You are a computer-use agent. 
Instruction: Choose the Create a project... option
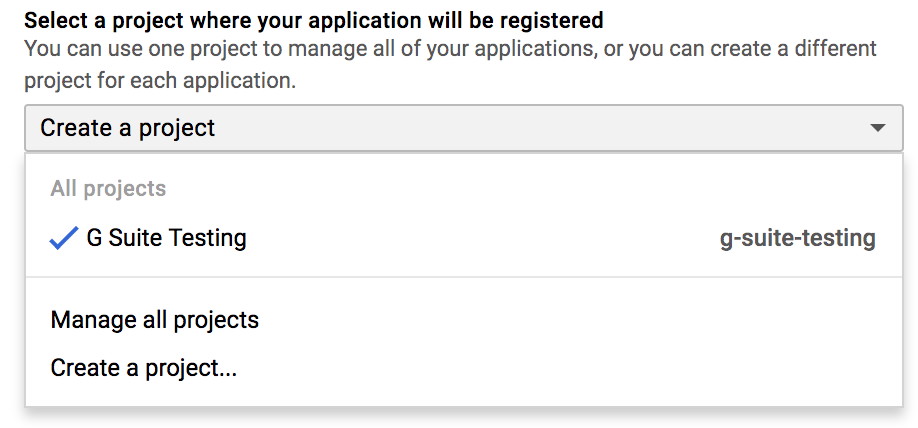pos(143,368)
